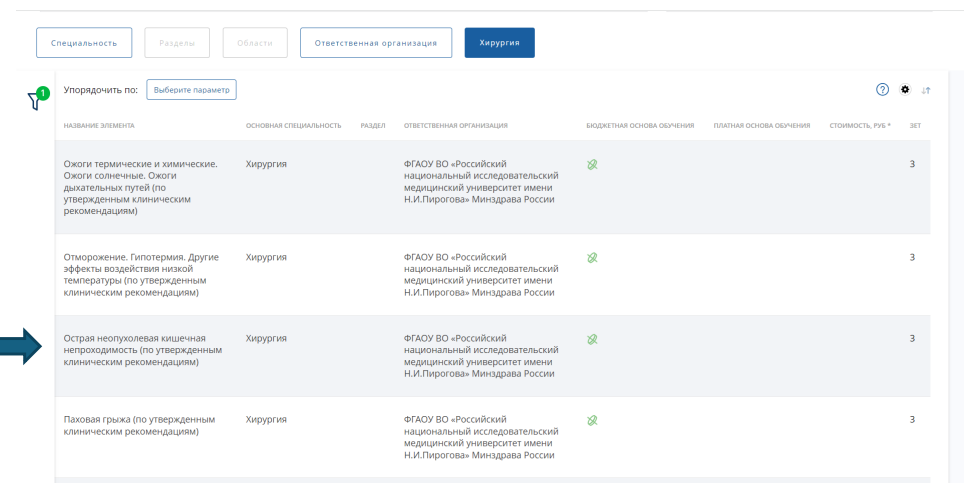
Task: Click green budget icon in frostbite row
Action: coord(592,258)
